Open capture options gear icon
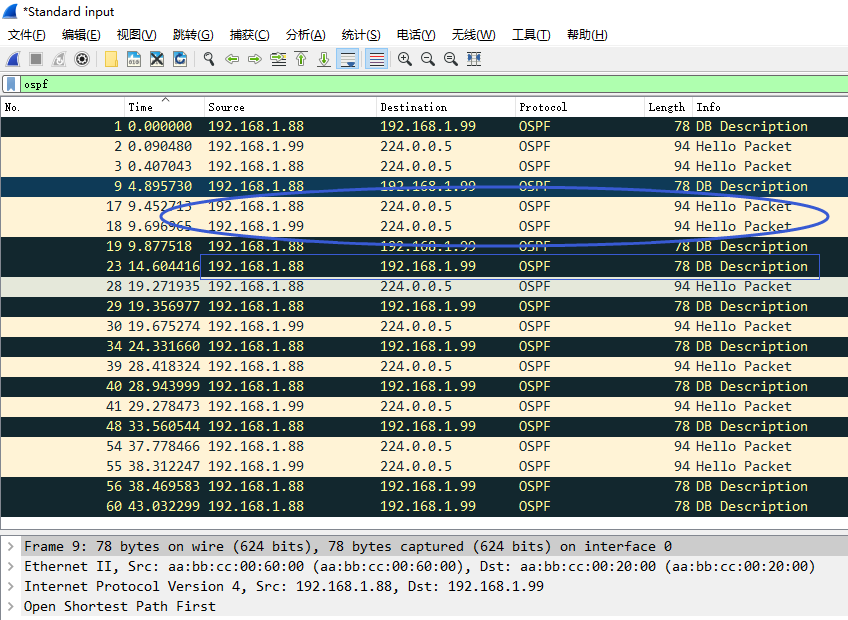 [x=82, y=59]
